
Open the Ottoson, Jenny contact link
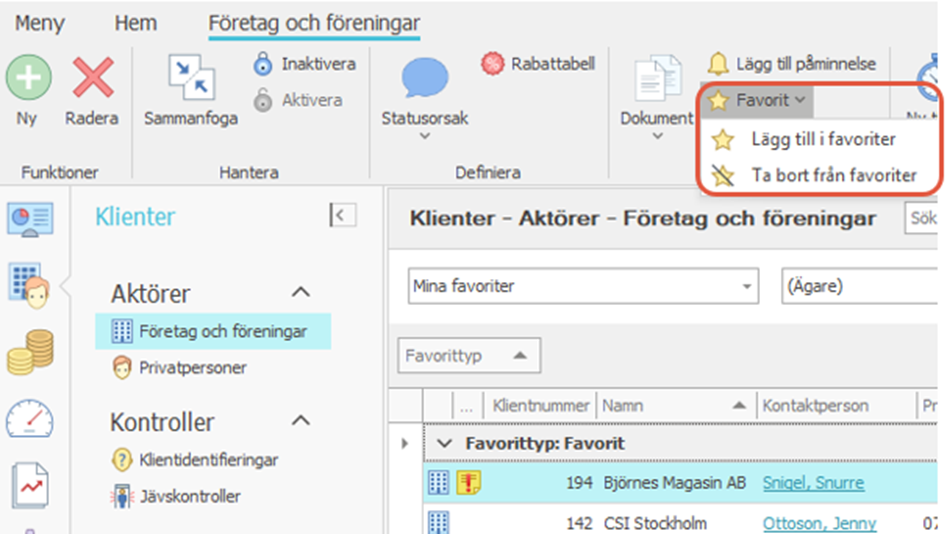[x=818, y=523]
